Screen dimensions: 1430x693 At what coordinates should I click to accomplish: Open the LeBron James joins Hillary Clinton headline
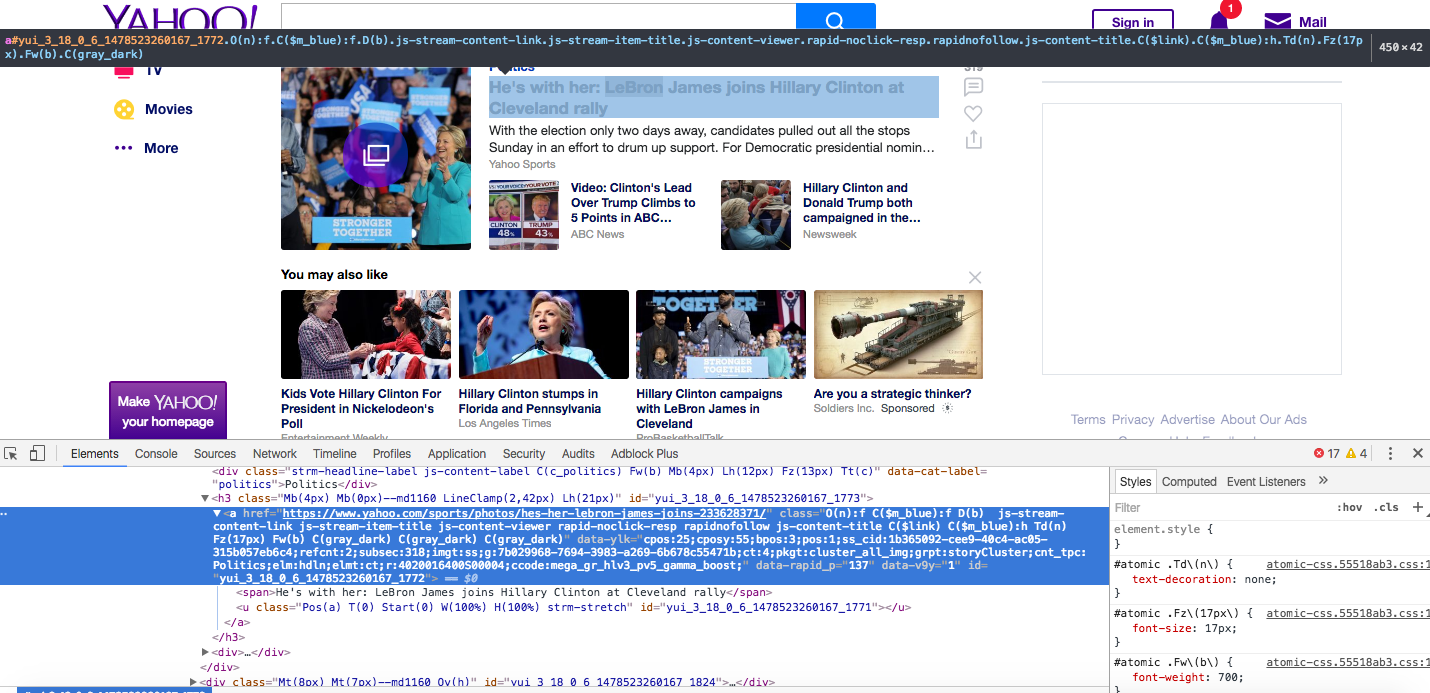(713, 97)
